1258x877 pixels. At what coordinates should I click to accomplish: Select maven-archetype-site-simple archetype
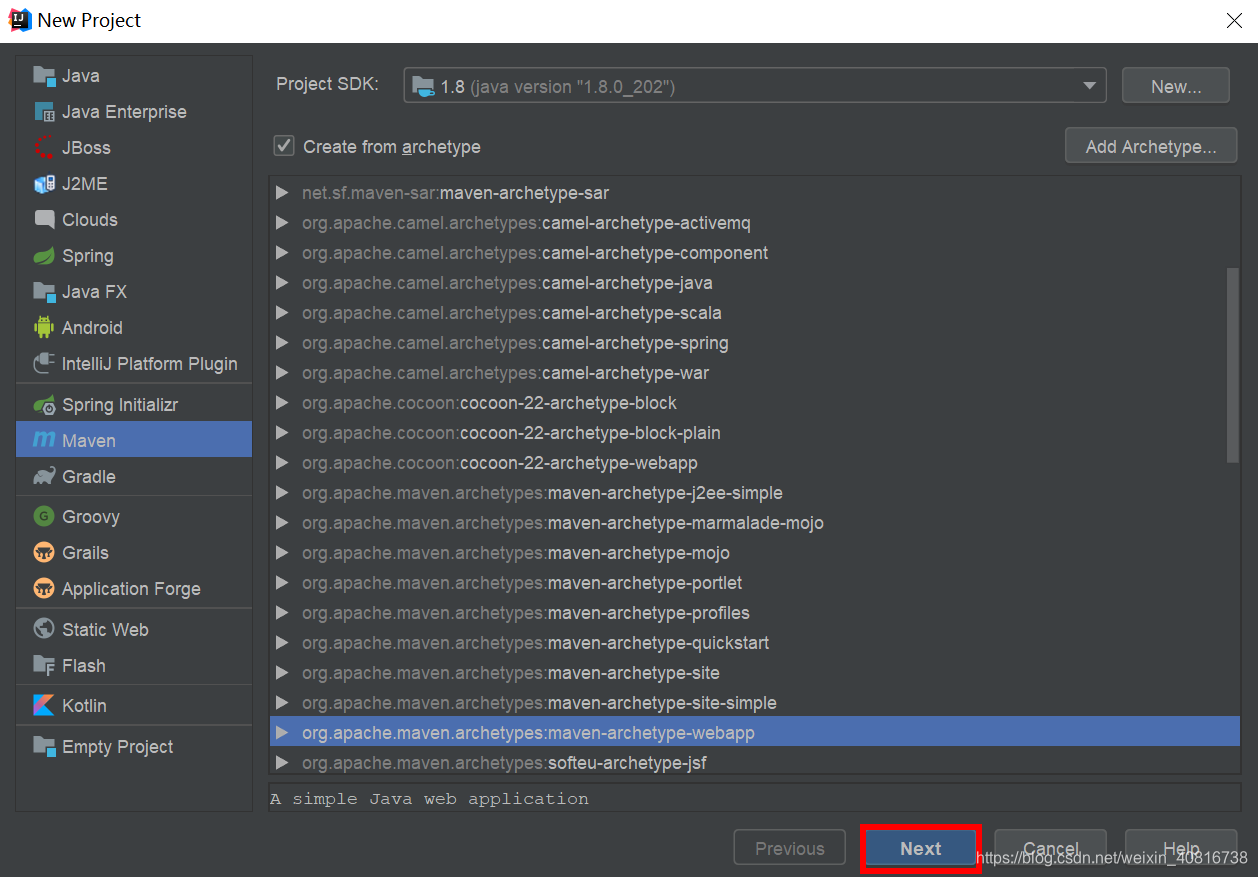tap(754, 703)
